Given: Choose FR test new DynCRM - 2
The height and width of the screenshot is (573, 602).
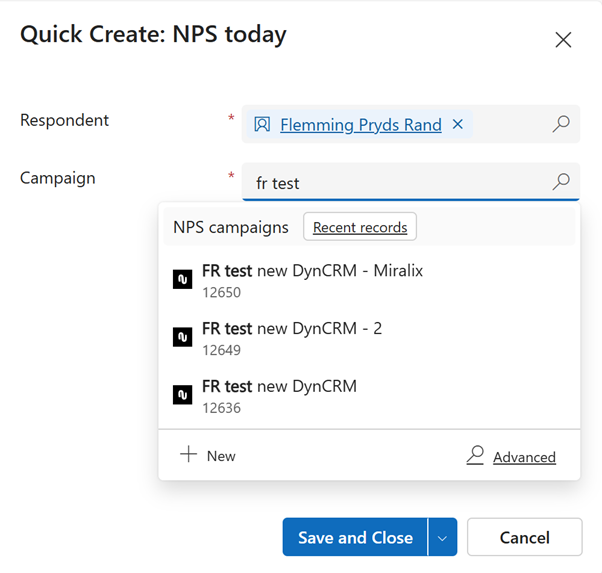Looking at the screenshot, I should pos(292,329).
